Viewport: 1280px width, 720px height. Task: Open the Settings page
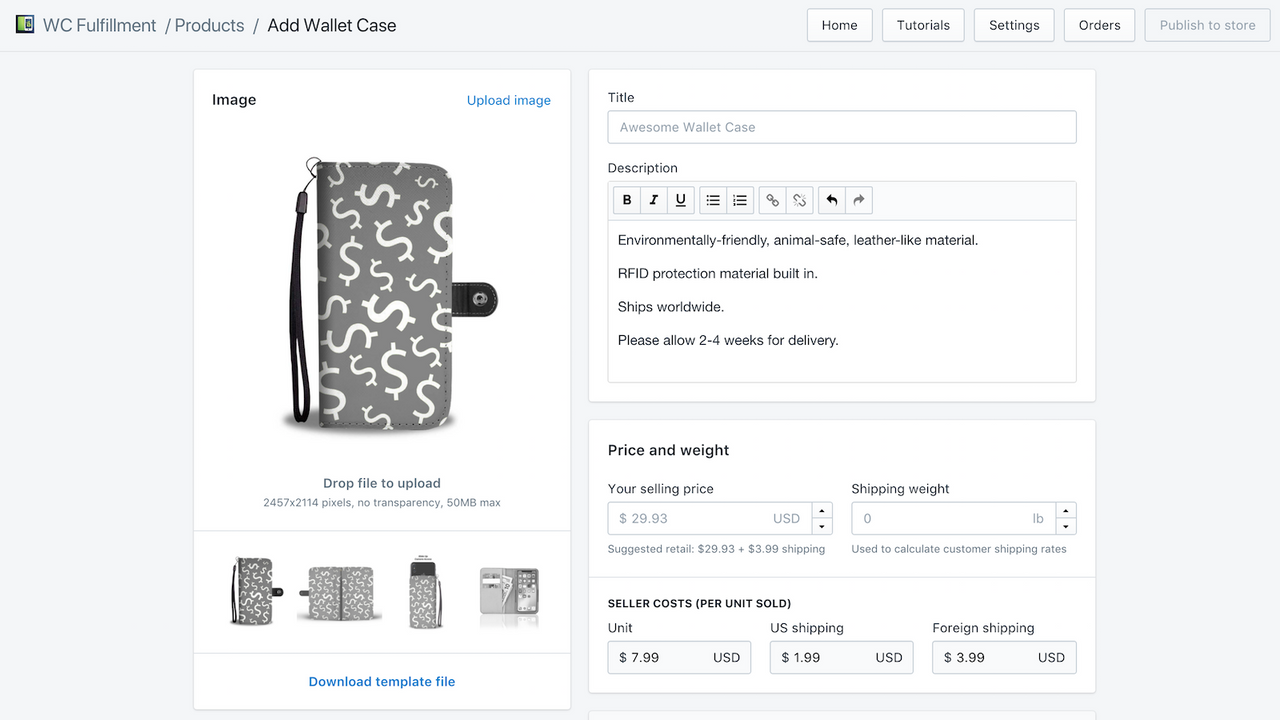(x=1014, y=25)
